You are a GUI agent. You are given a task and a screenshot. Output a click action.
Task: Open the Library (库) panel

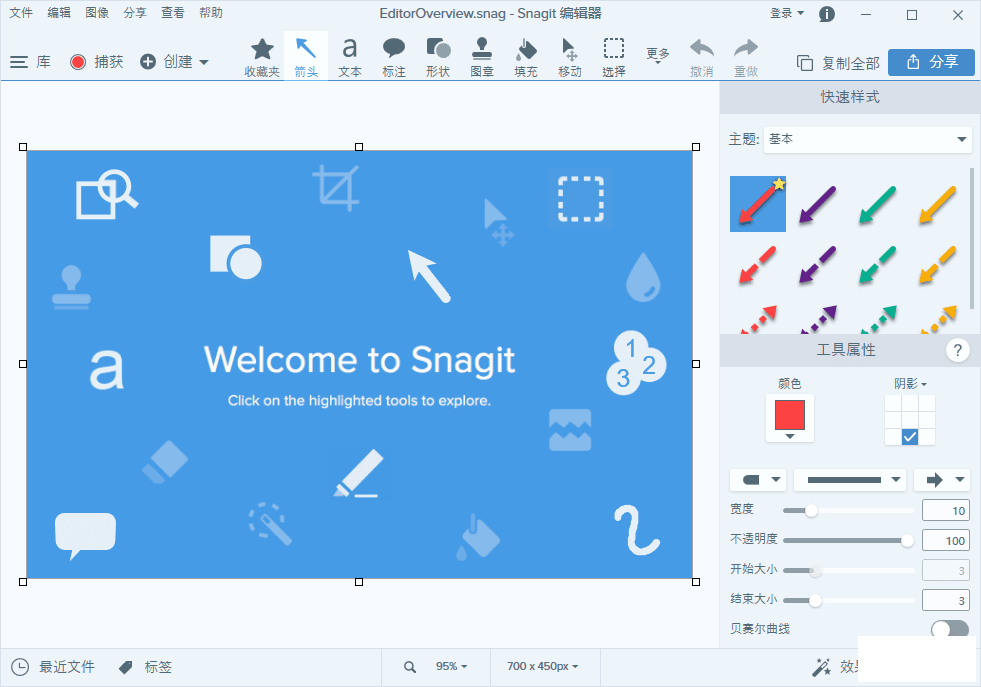pyautogui.click(x=30, y=61)
